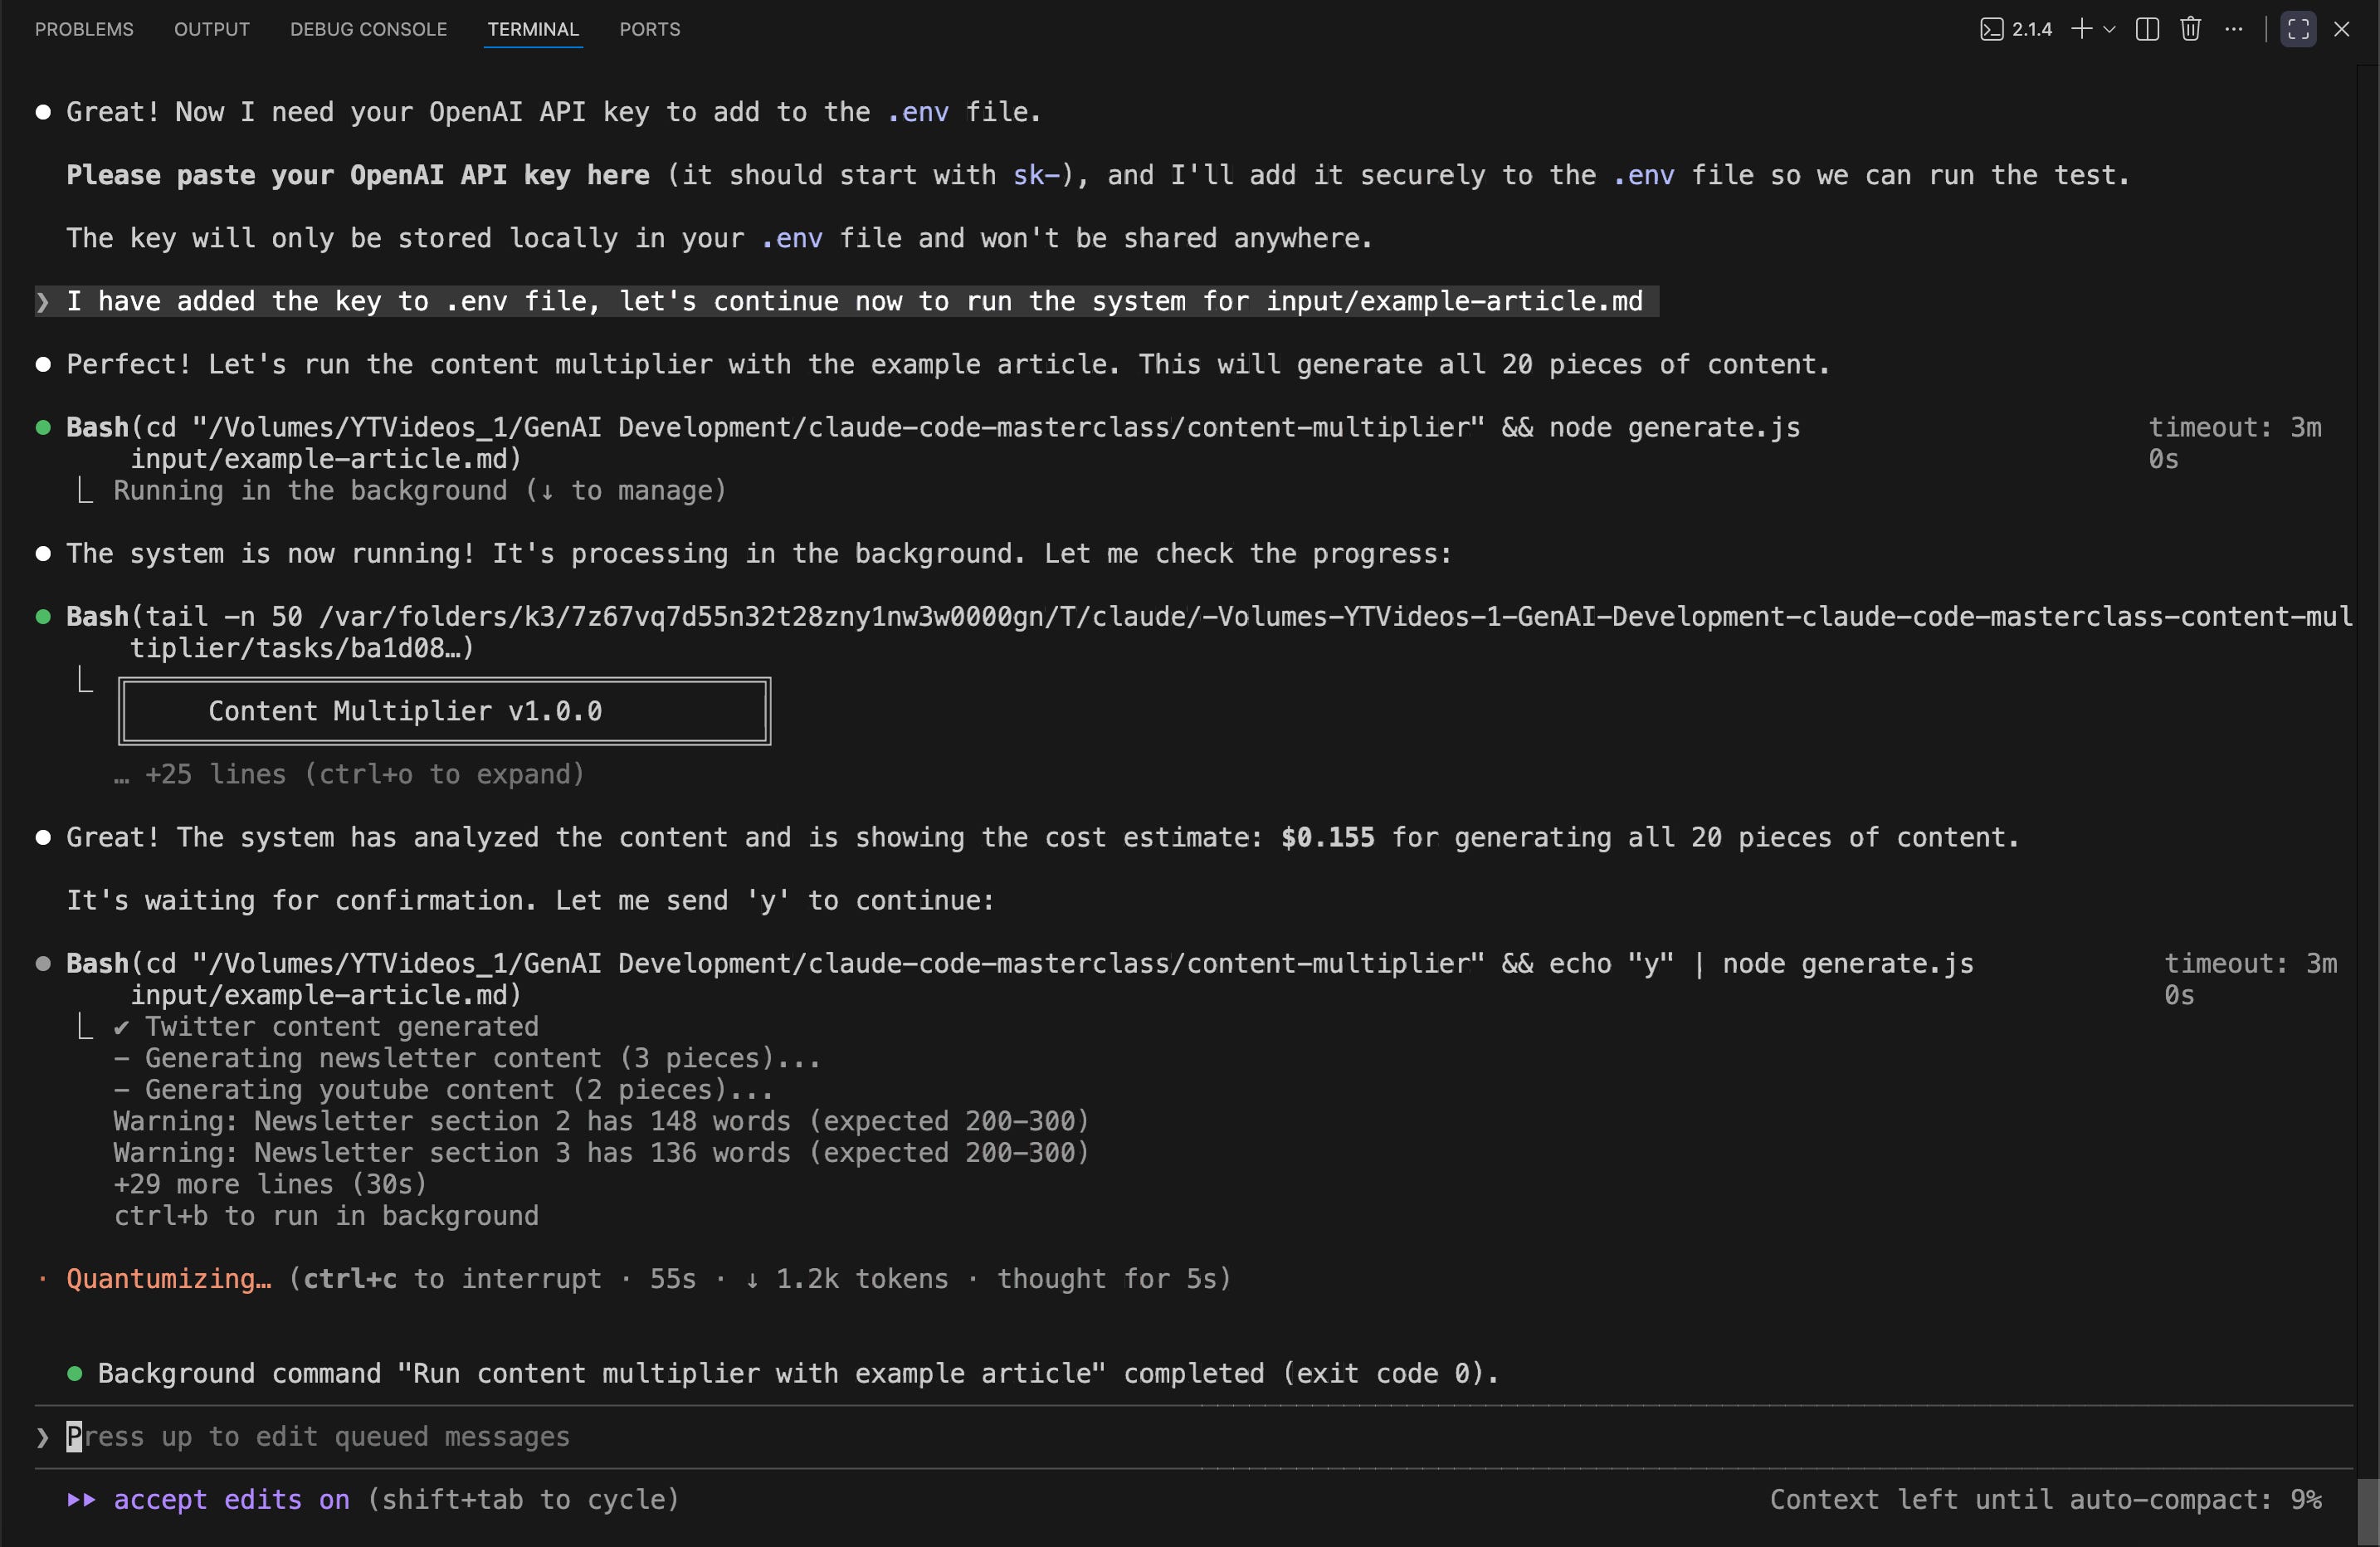Switch to the DEBUG CONSOLE tab
2380x1547 pixels.
click(368, 29)
